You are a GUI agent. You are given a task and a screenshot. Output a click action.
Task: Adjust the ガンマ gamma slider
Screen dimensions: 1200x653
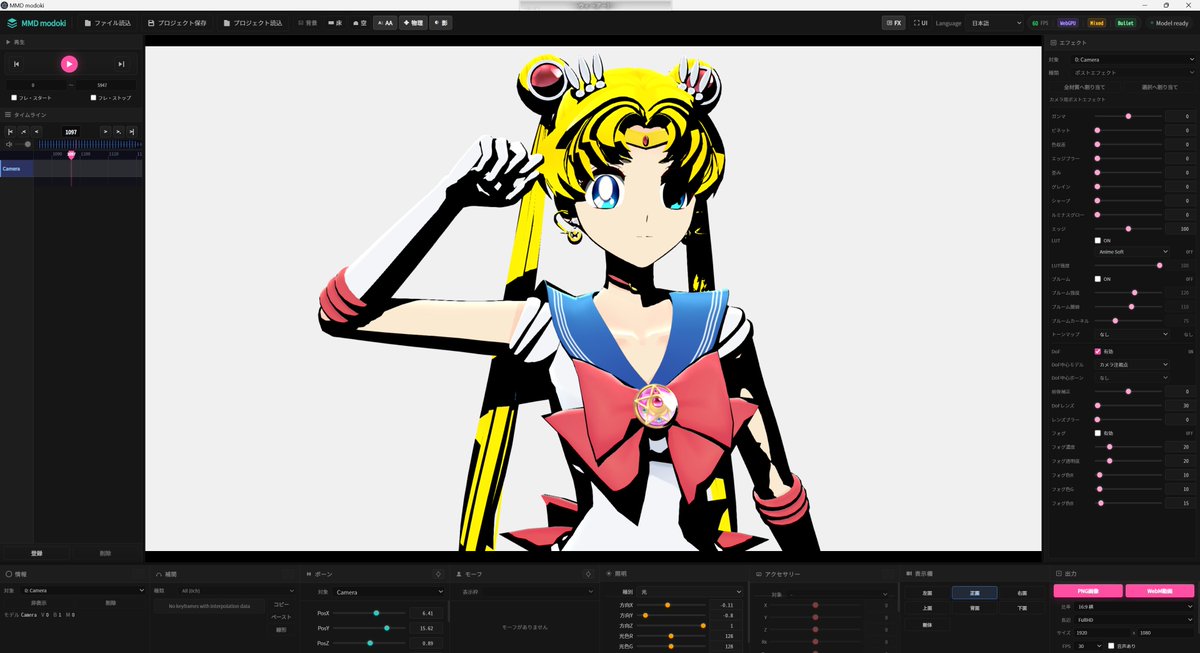click(1126, 116)
